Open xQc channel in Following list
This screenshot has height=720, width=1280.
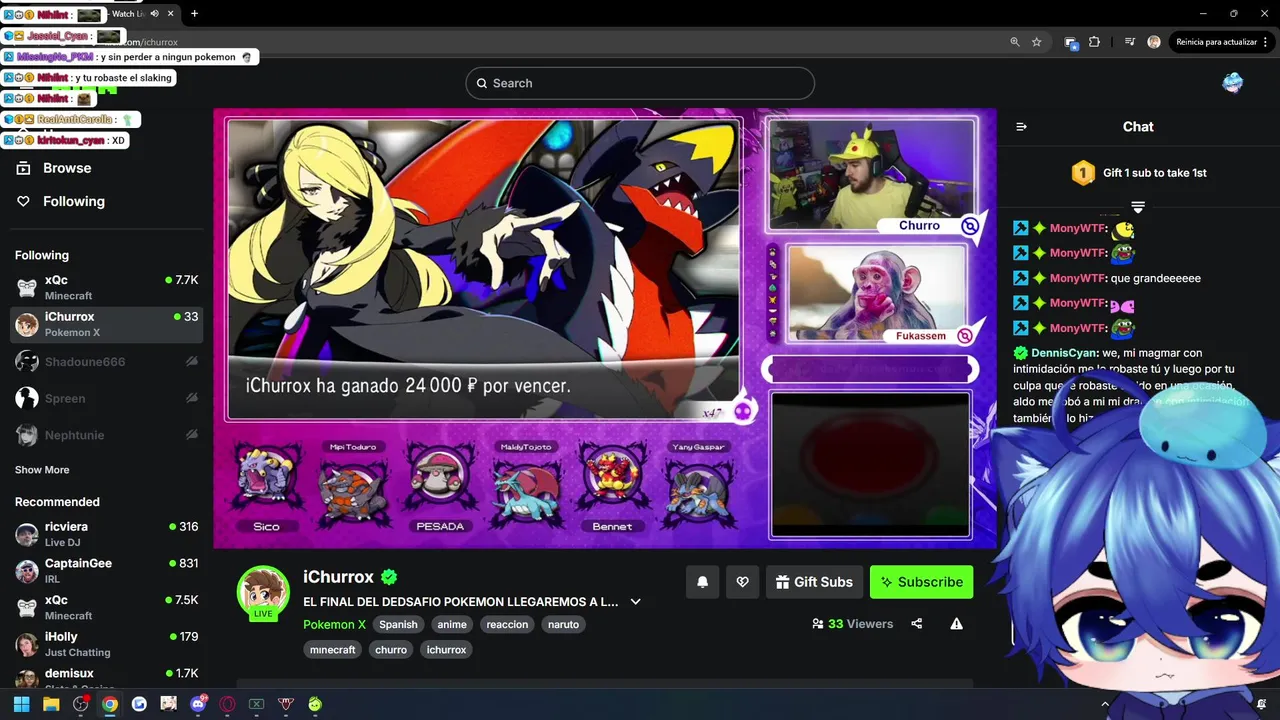[x=106, y=288]
